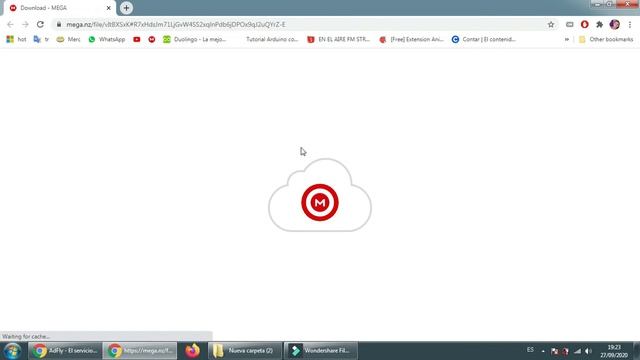Open the Windows Start button
Screen dimensions: 640x360
click(x=12, y=351)
